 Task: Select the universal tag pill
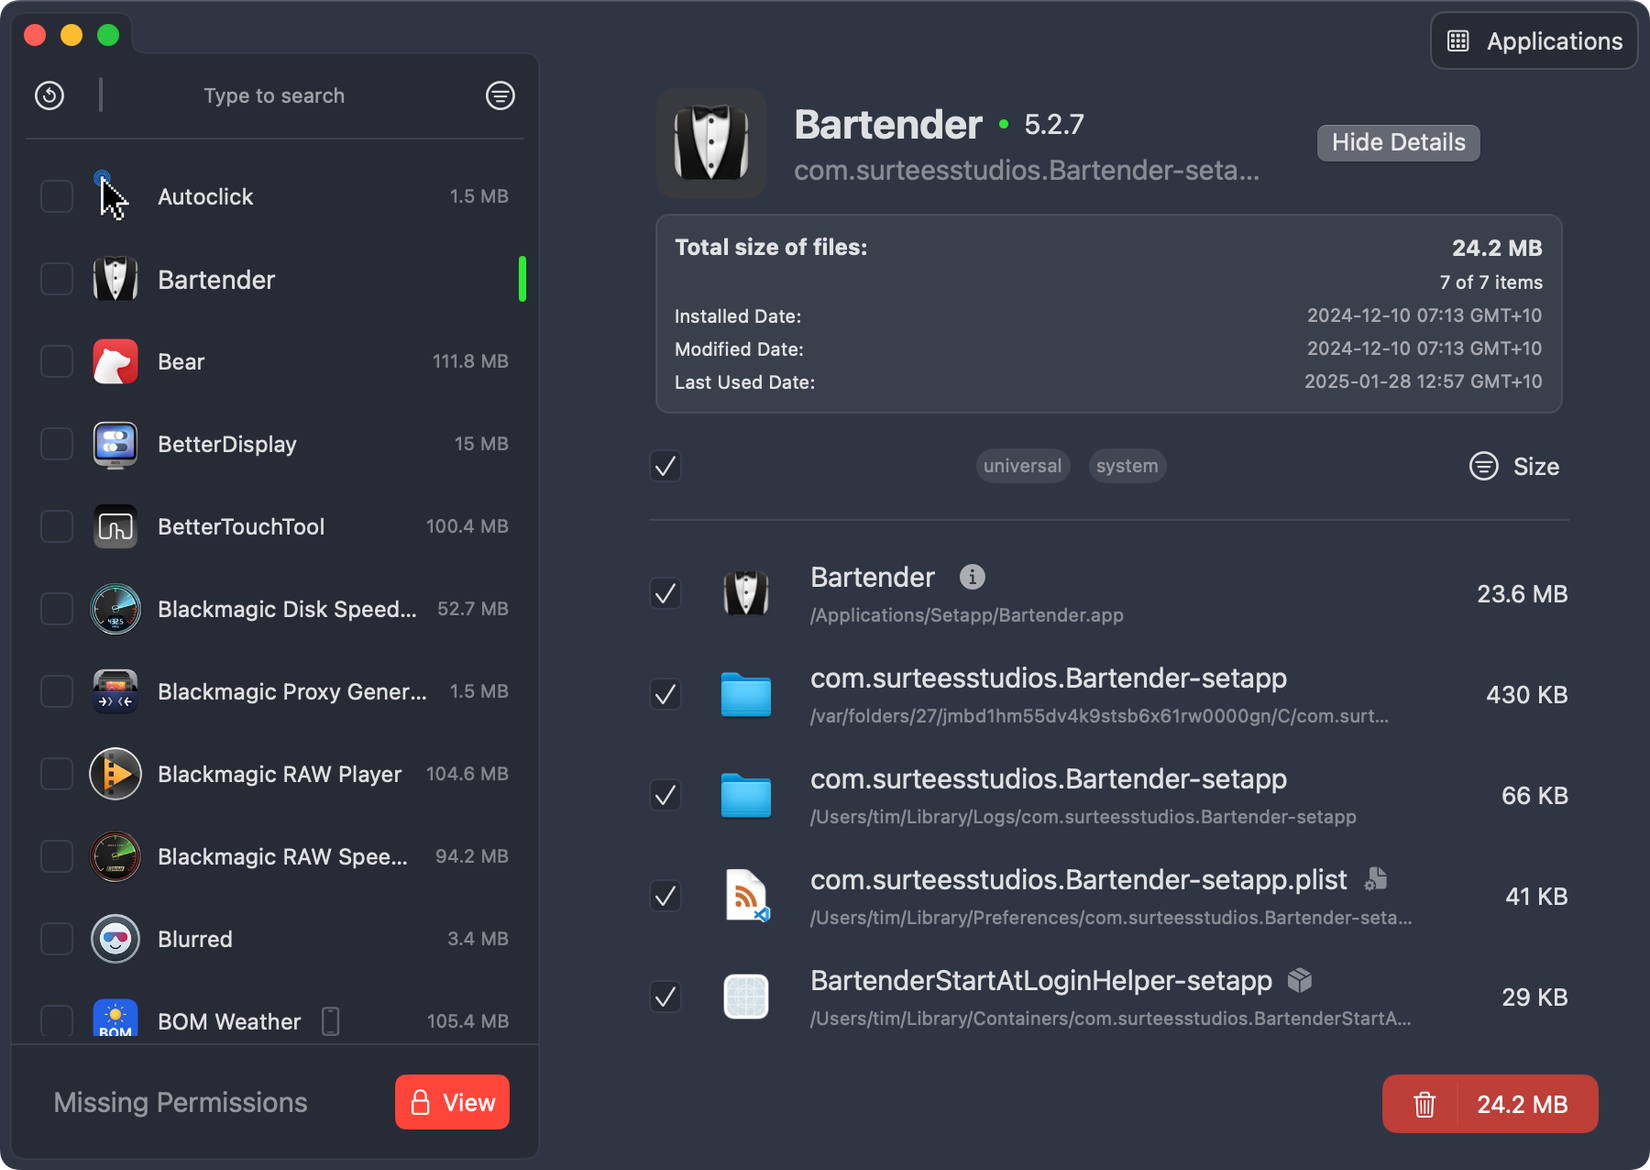click(x=1022, y=466)
